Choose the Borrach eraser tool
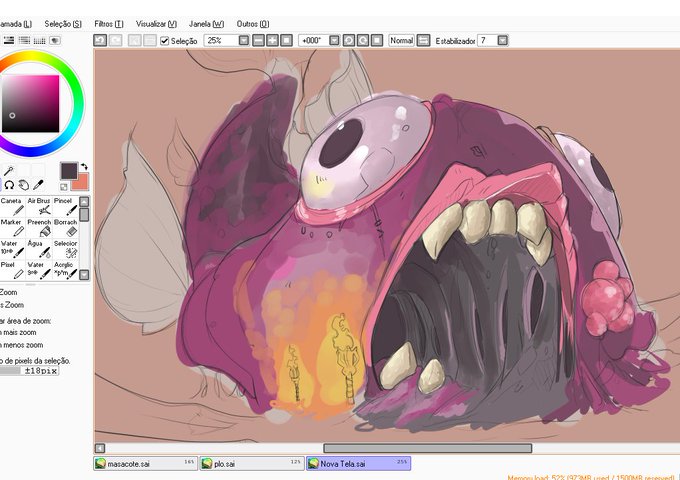The height and width of the screenshot is (480, 680). [65, 228]
